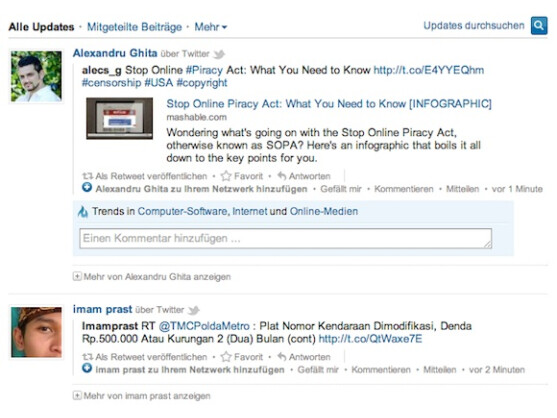Click the trends flame icon
This screenshot has width=557, height=418.
[83, 212]
